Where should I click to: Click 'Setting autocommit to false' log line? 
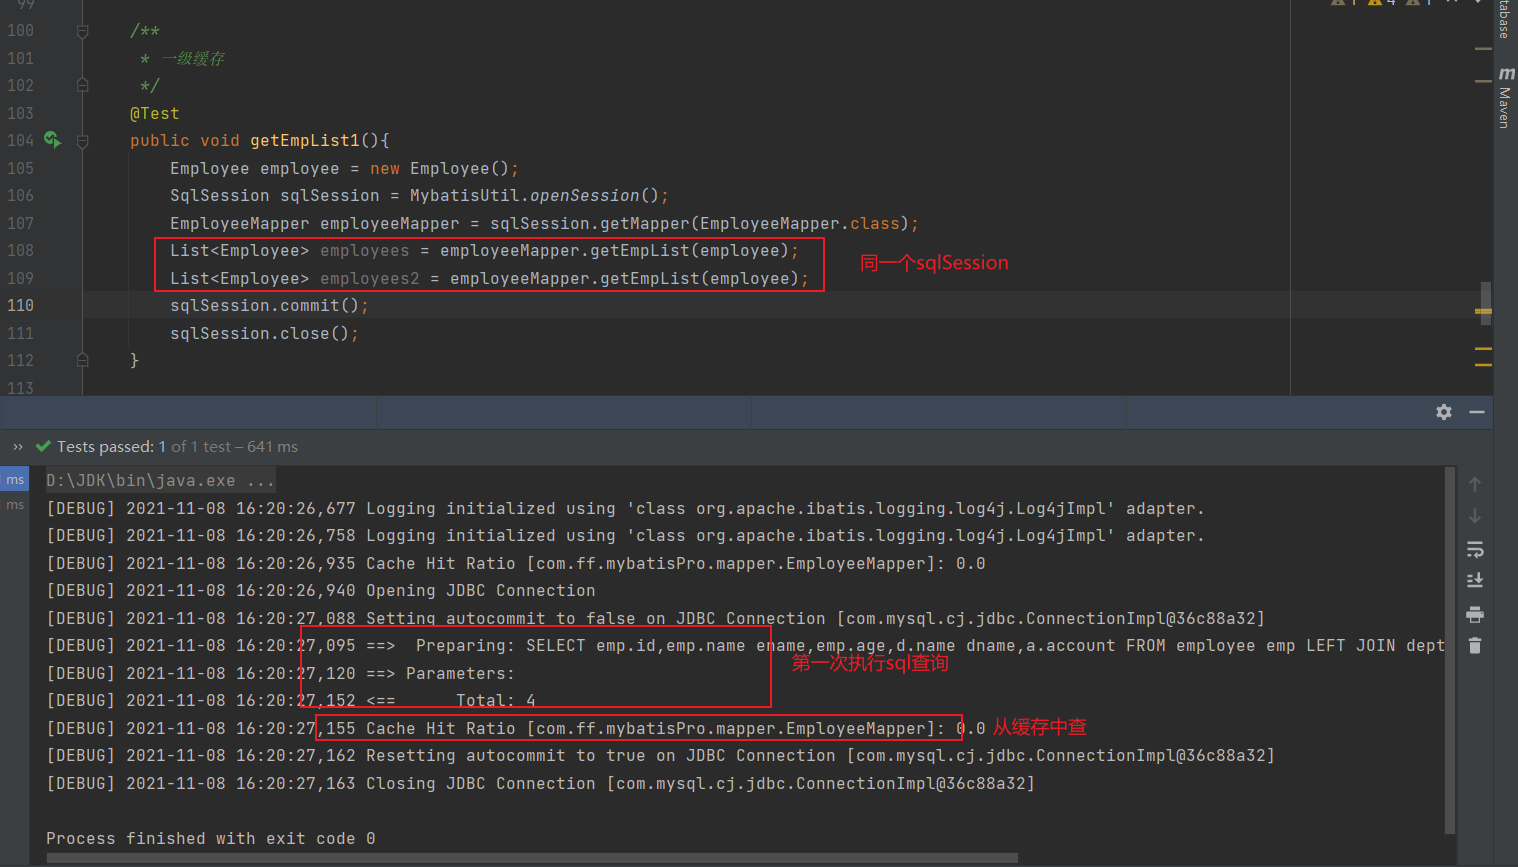(x=656, y=619)
